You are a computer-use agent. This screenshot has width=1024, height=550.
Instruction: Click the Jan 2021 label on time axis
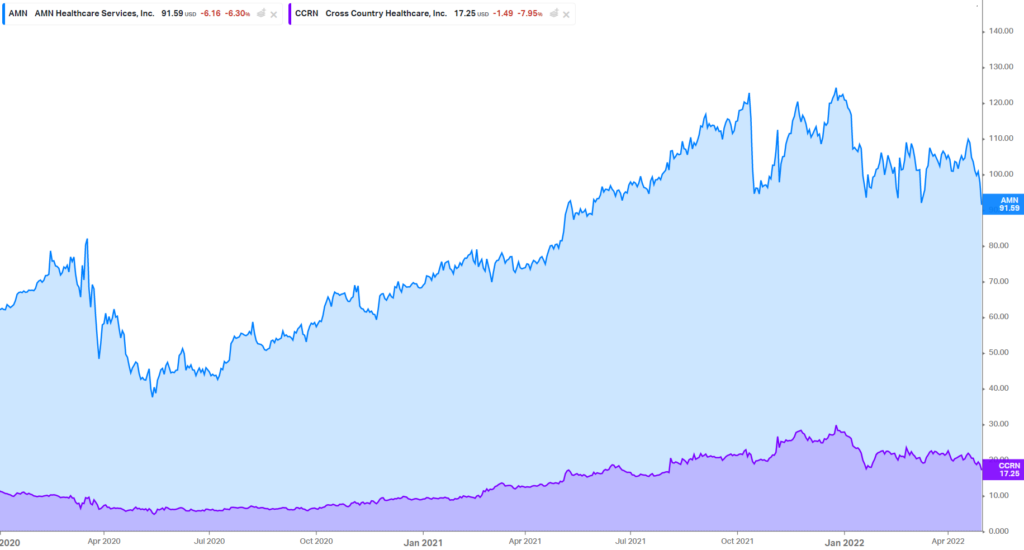(423, 543)
